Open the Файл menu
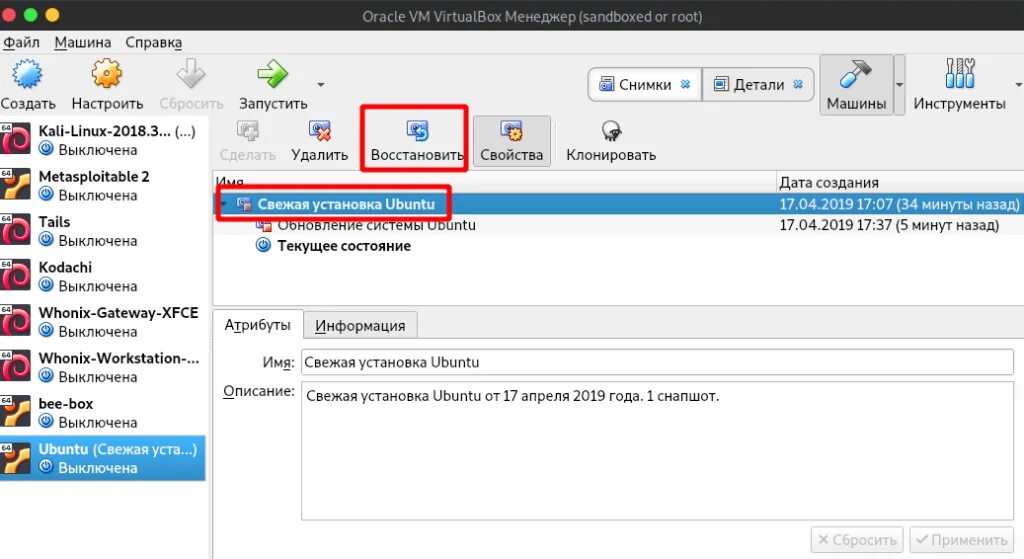 coord(22,42)
